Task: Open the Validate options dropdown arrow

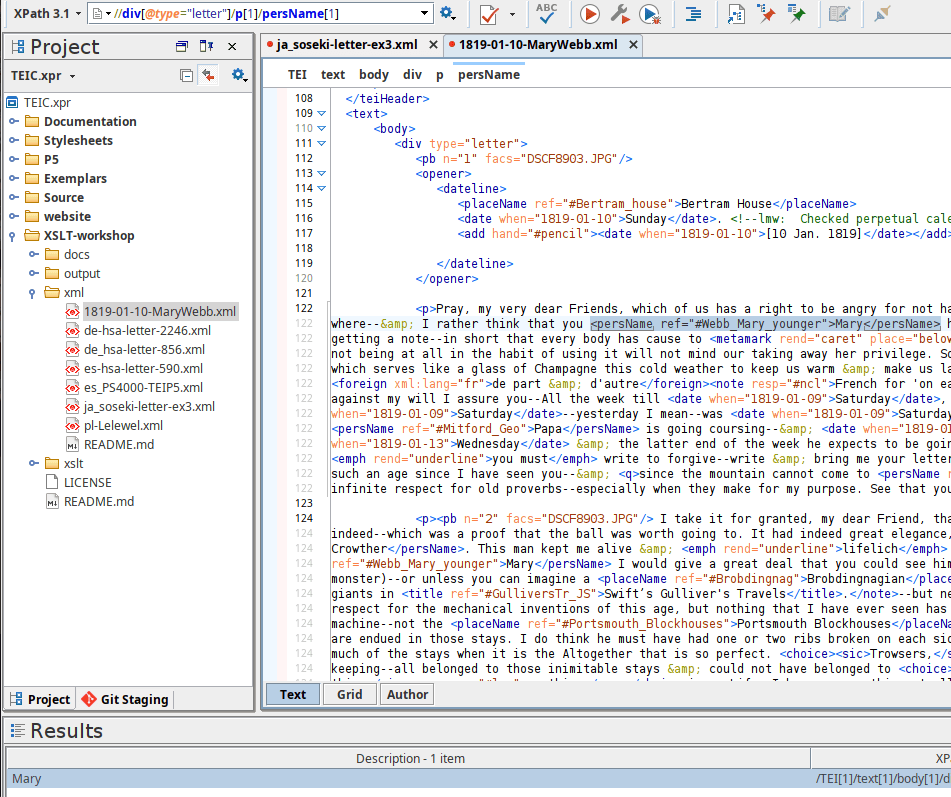Action: 512,14
